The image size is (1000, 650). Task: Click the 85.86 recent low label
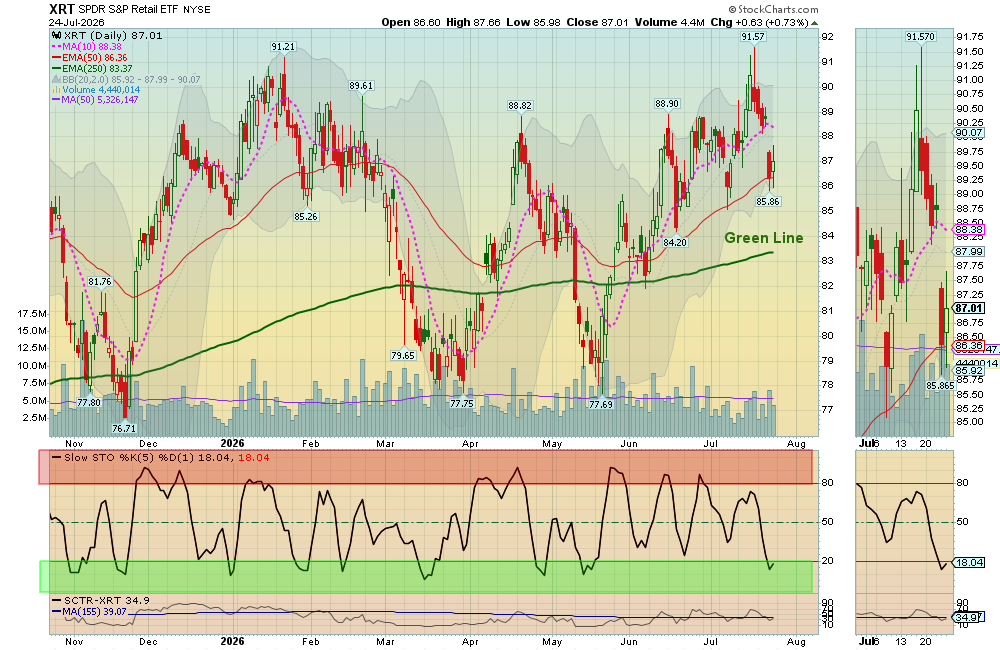click(x=768, y=202)
